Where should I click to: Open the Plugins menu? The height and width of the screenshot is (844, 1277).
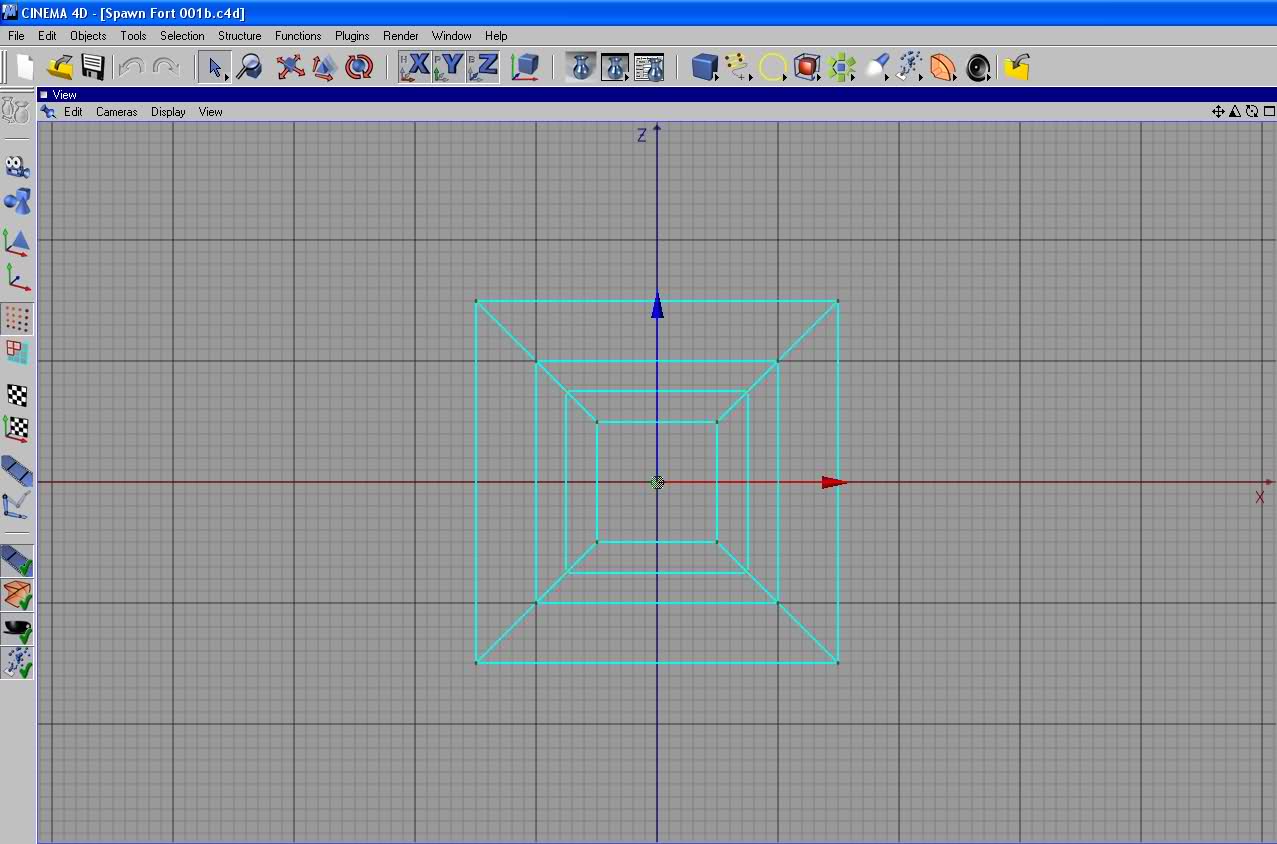[x=352, y=36]
